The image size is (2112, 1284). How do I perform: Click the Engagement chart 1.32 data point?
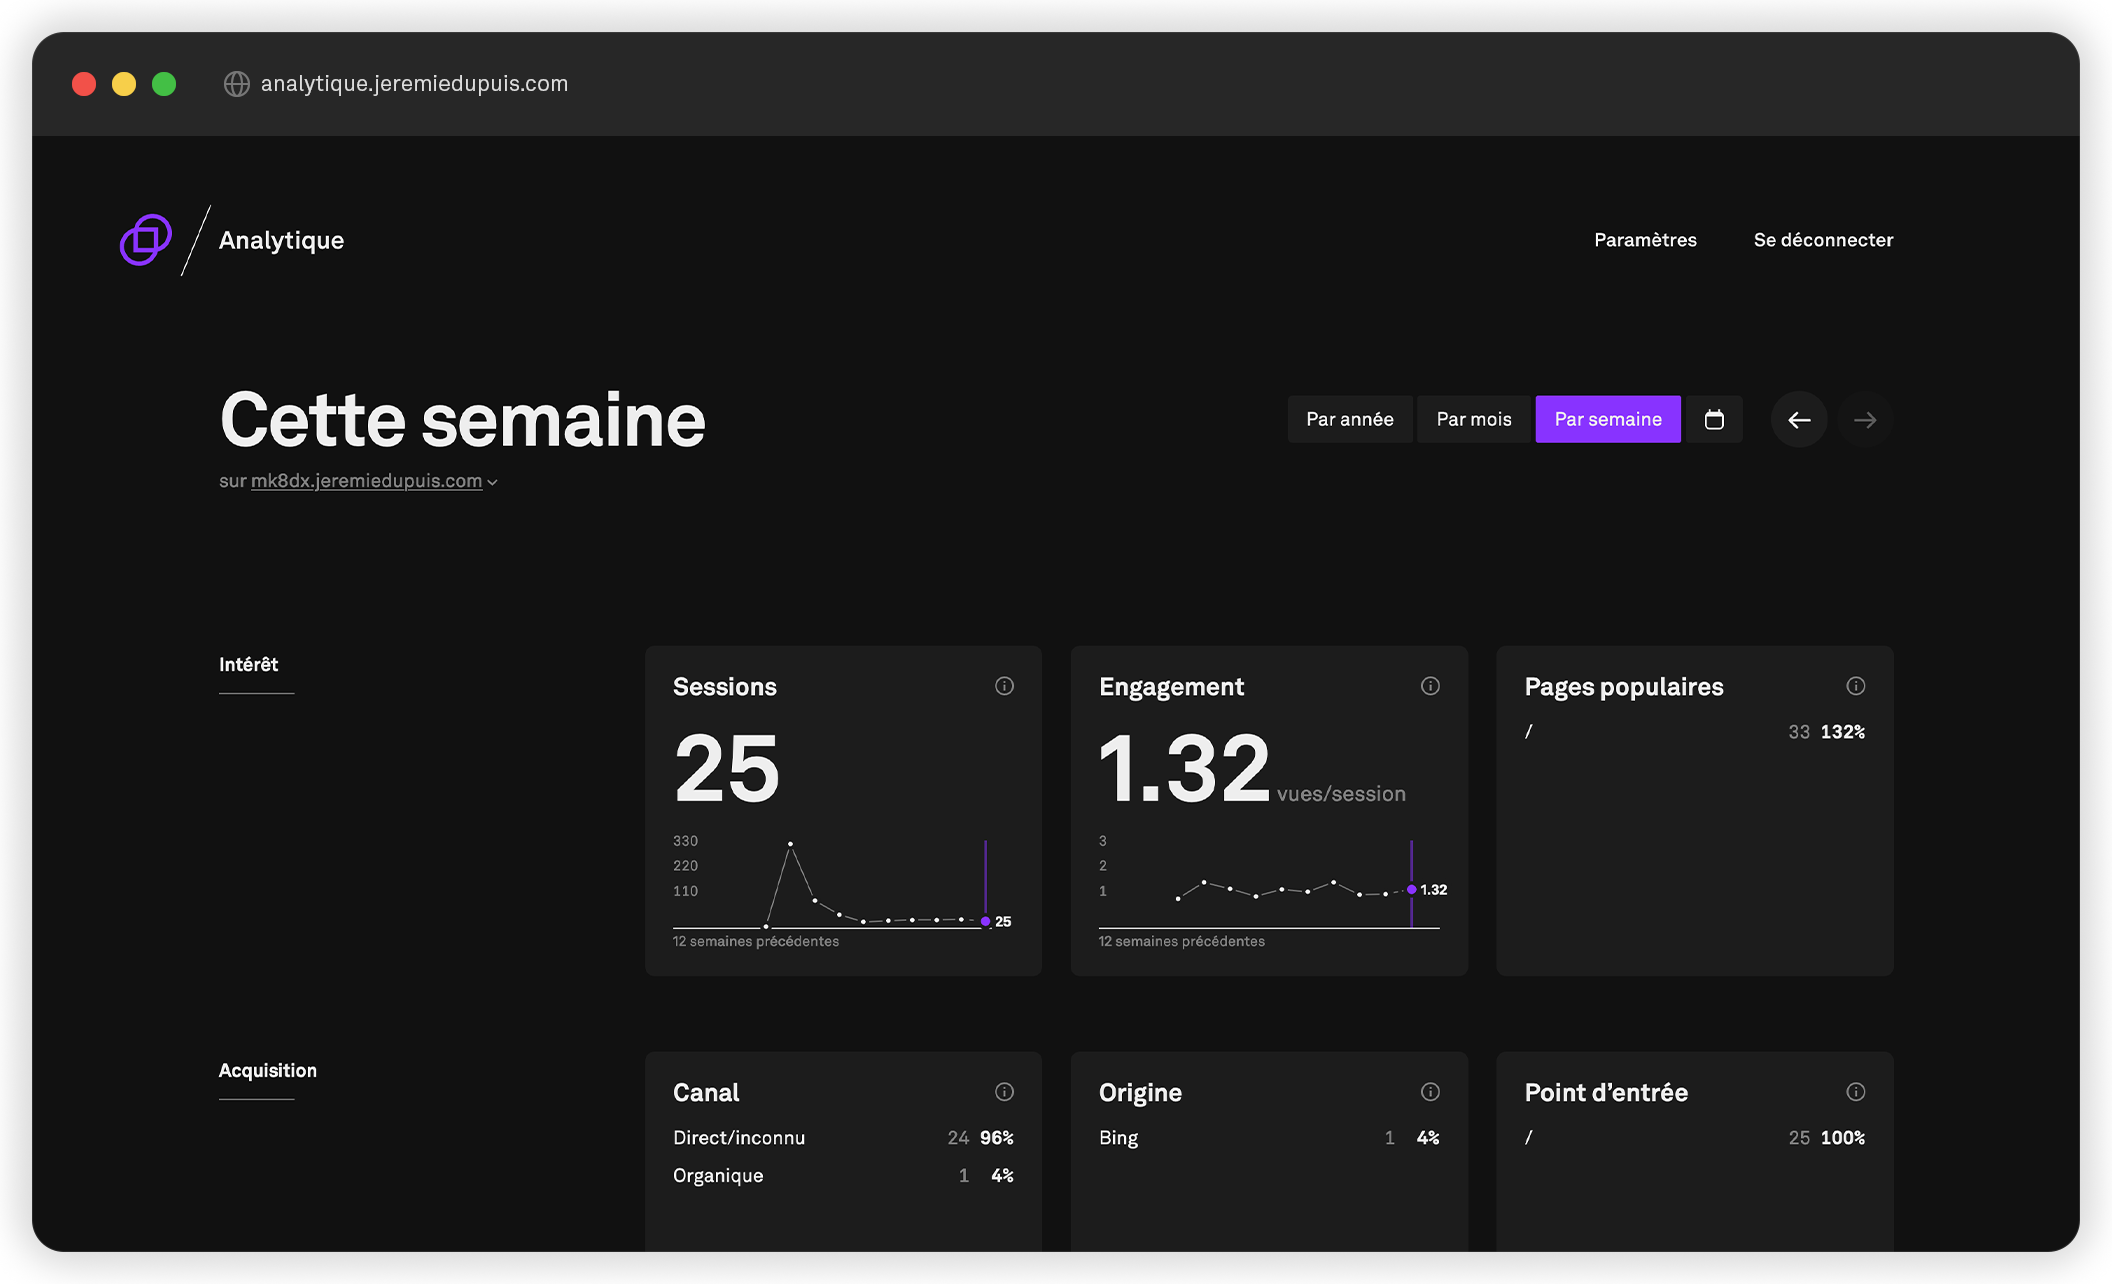pos(1412,889)
